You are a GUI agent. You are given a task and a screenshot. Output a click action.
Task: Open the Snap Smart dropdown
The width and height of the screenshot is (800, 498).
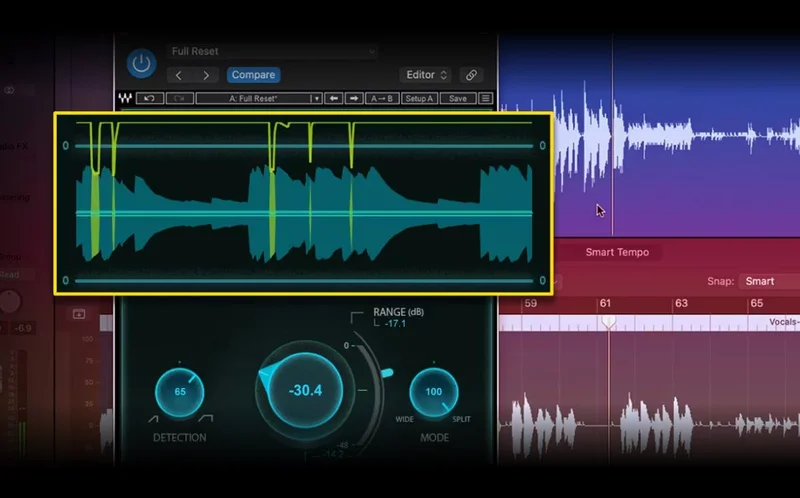pyautogui.click(x=771, y=281)
